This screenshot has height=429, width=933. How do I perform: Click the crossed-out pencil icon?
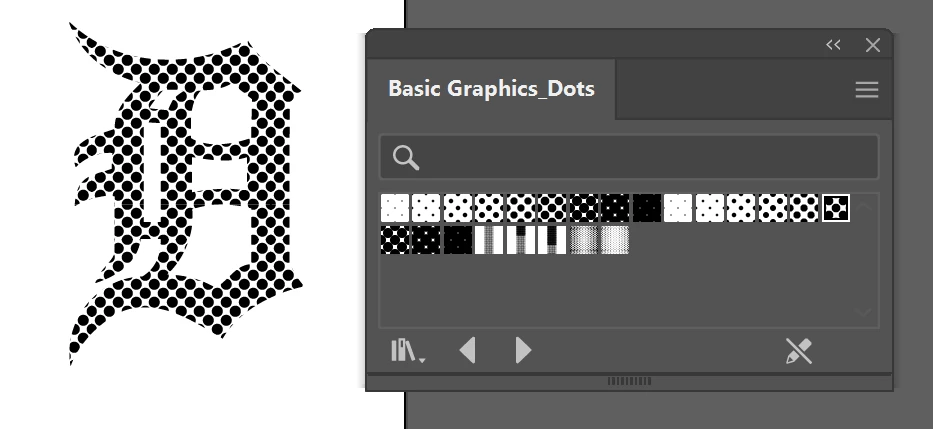(799, 350)
